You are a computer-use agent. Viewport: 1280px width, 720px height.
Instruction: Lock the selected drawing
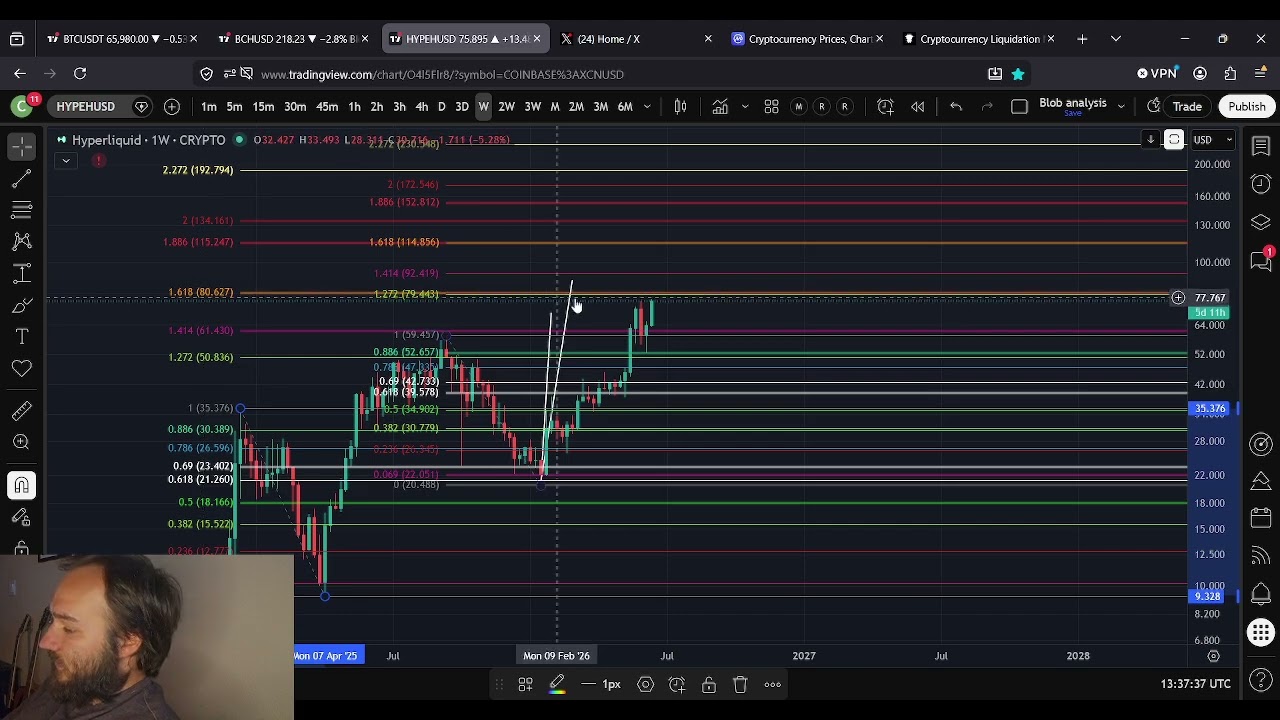(708, 685)
